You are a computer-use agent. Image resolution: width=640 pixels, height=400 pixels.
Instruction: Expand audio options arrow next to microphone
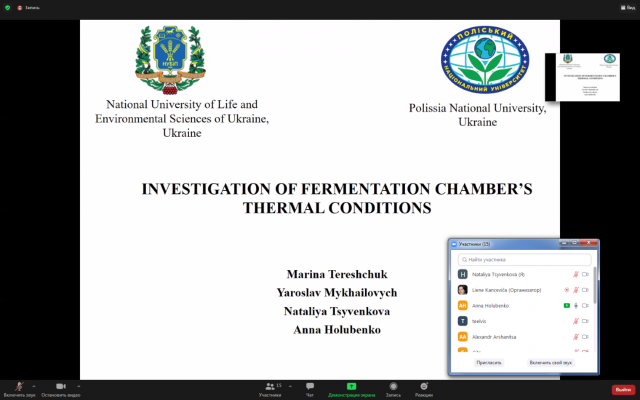coord(33,386)
